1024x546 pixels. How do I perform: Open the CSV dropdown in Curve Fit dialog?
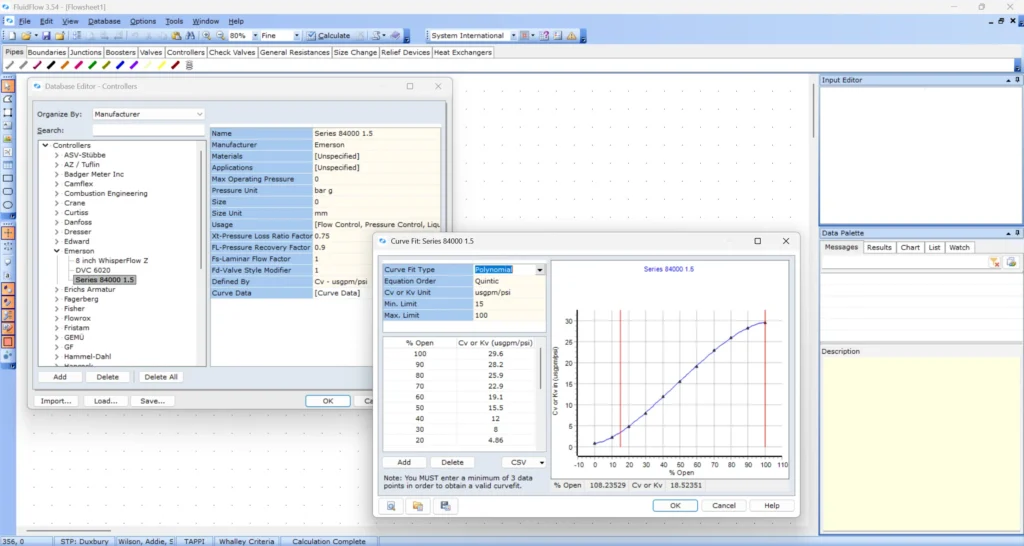click(x=541, y=462)
